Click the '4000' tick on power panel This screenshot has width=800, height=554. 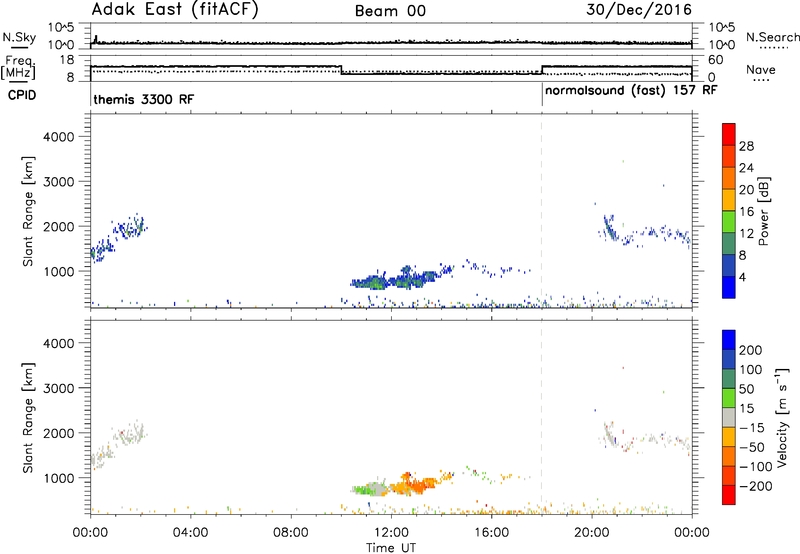tap(59, 137)
